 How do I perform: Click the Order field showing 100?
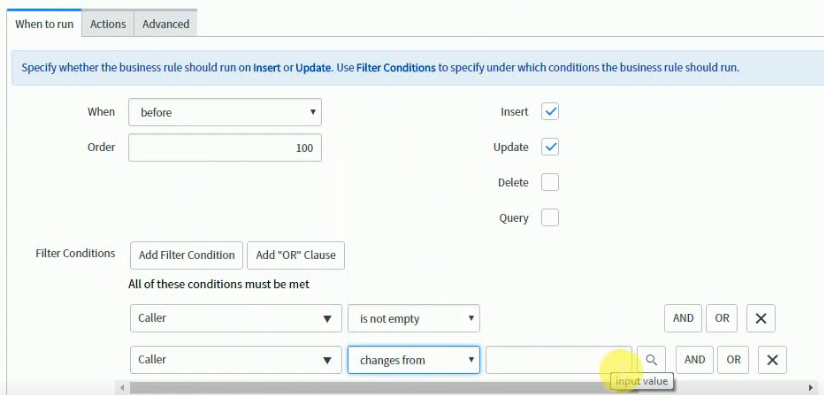[x=225, y=148]
